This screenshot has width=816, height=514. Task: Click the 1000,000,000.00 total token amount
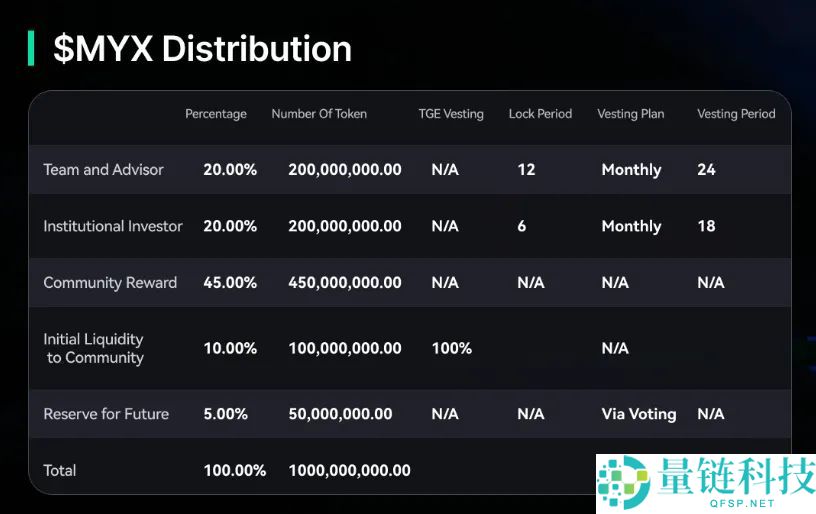(349, 470)
